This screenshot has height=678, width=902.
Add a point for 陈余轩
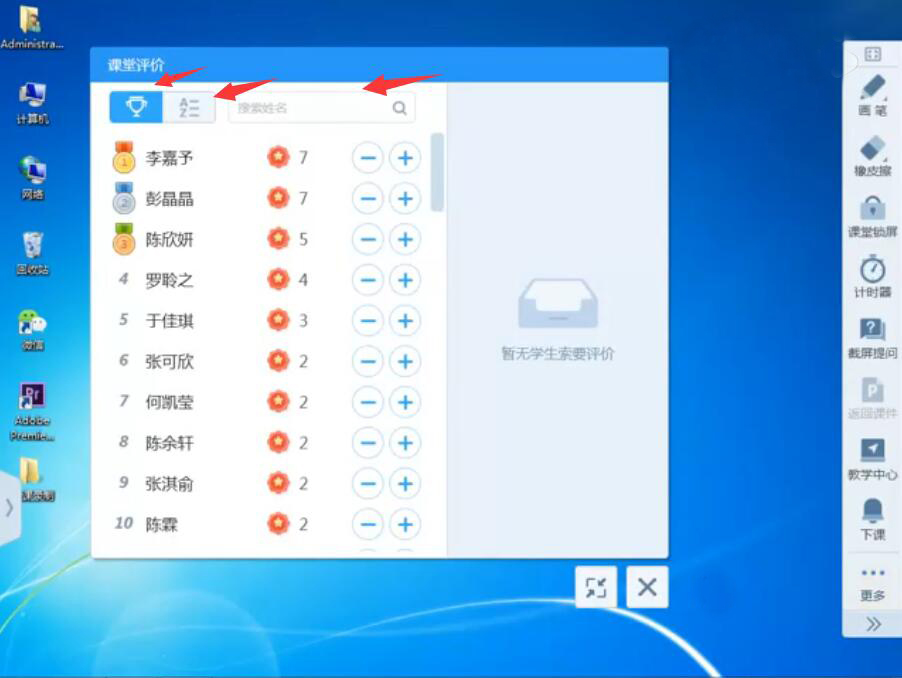click(x=405, y=443)
